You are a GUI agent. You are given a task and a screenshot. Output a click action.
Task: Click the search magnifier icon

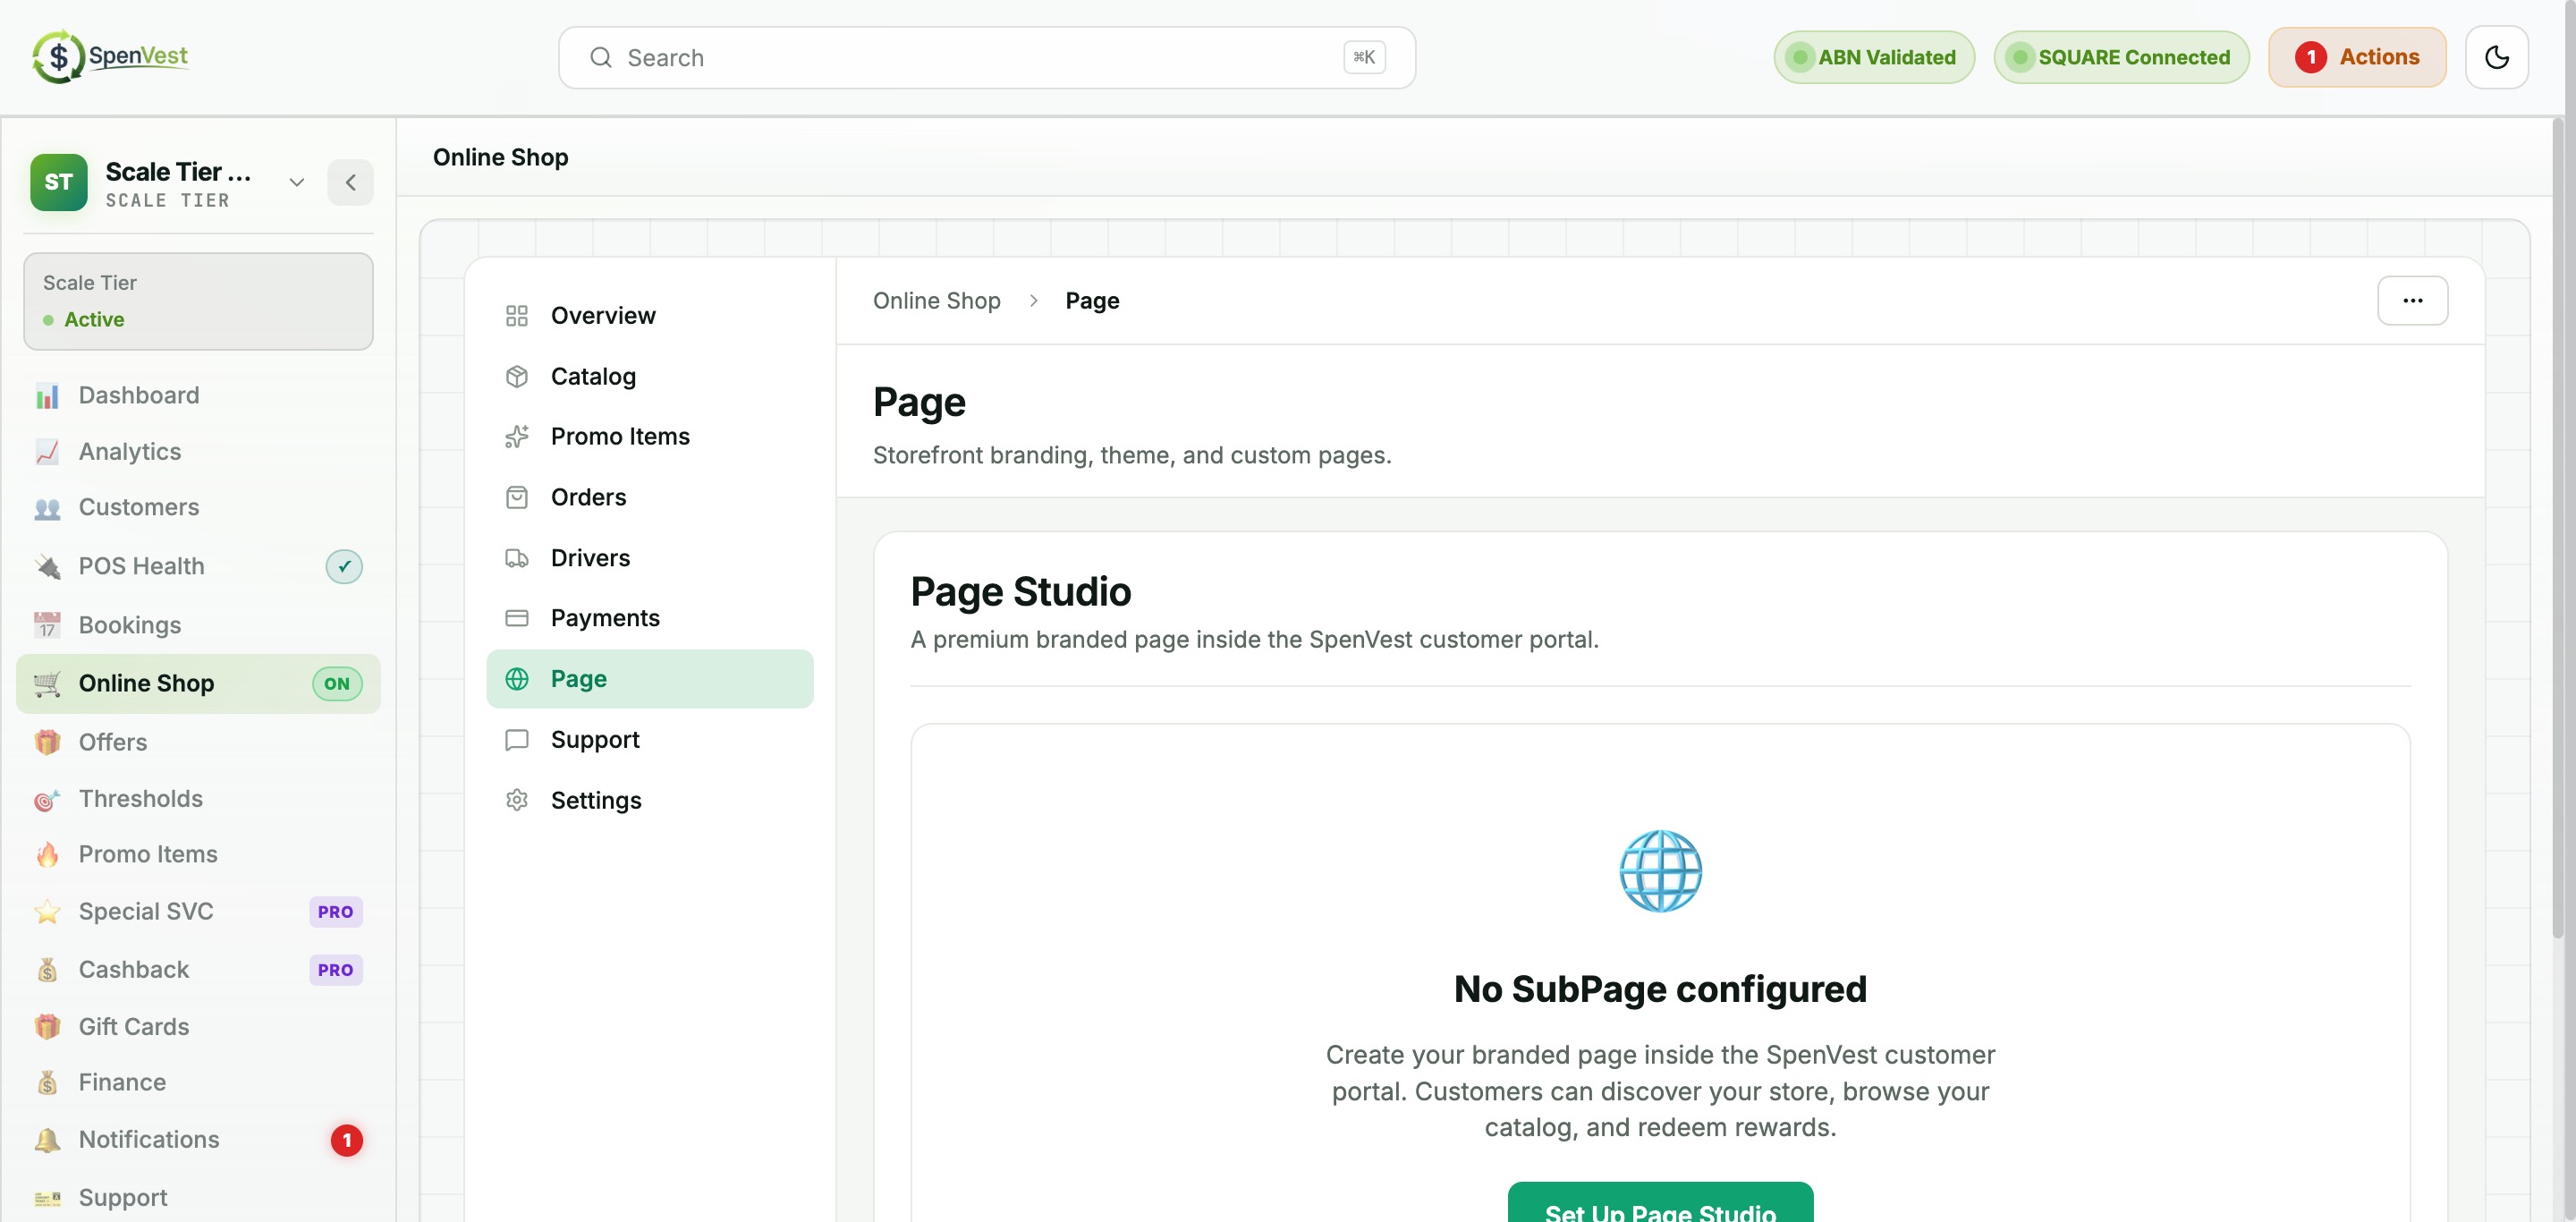point(600,58)
